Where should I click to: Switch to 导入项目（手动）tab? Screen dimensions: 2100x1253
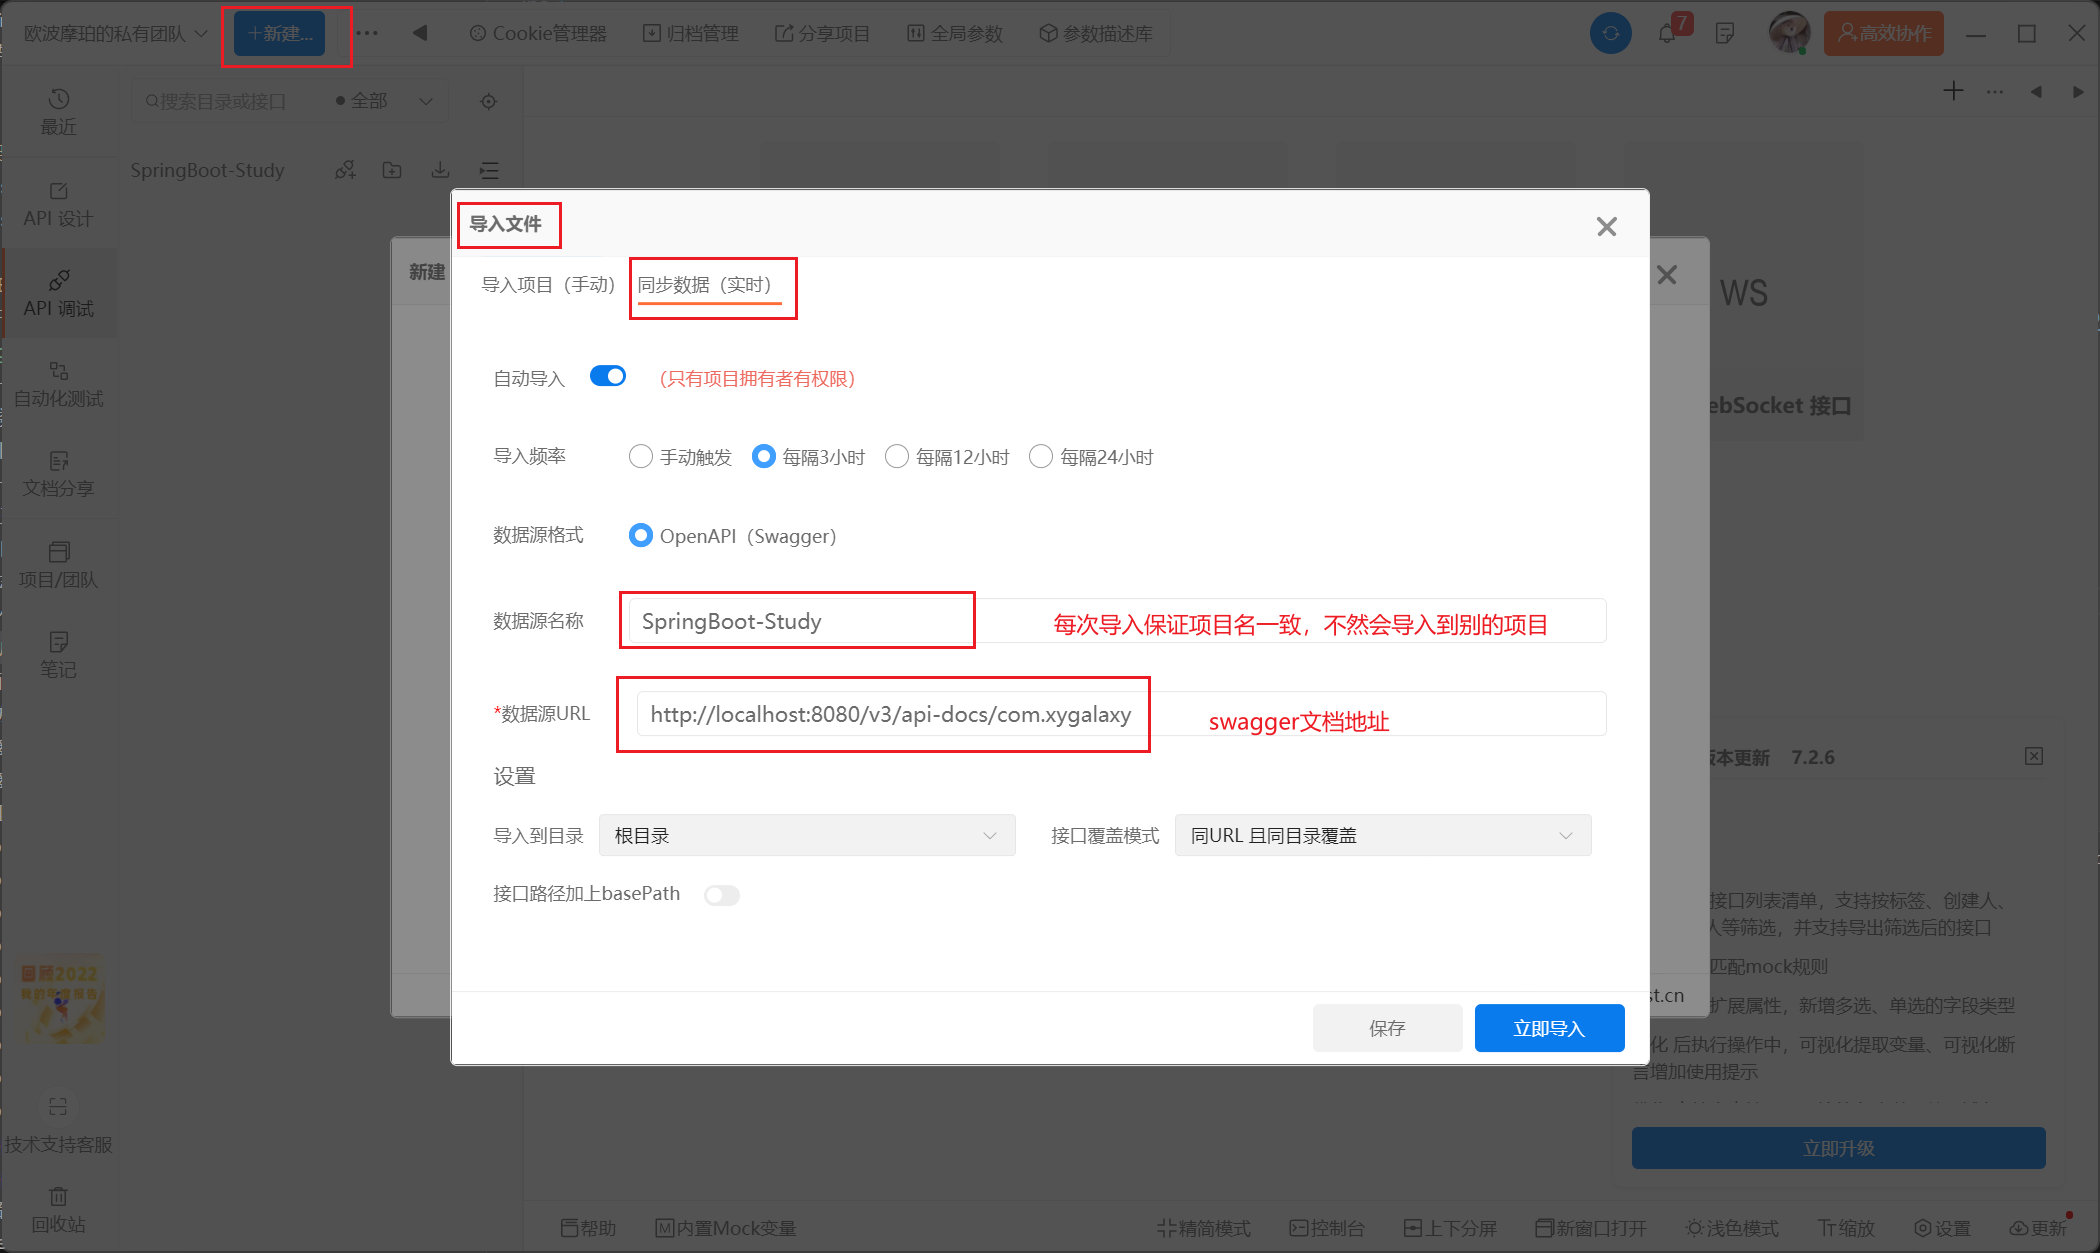pos(548,285)
